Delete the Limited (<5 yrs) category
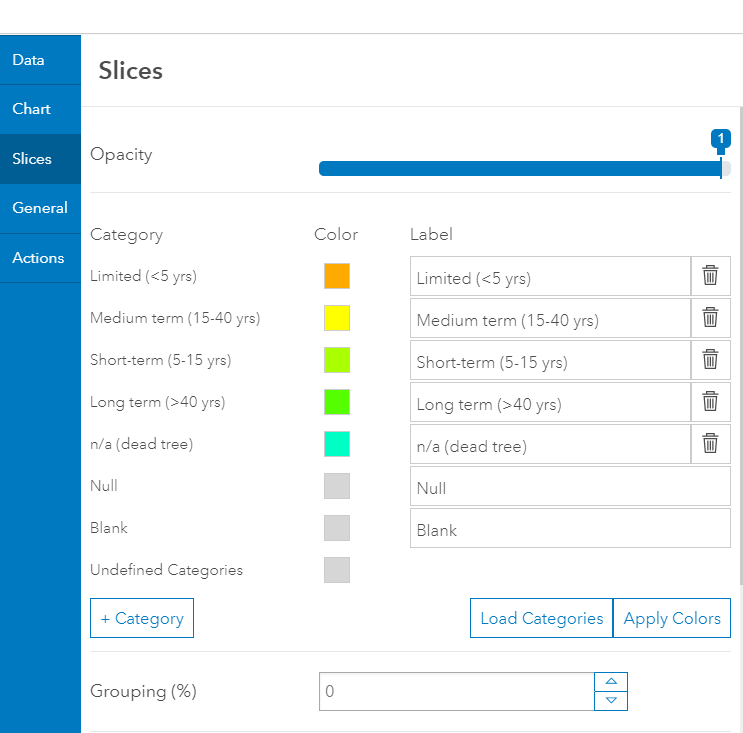The image size is (743, 733). point(710,276)
